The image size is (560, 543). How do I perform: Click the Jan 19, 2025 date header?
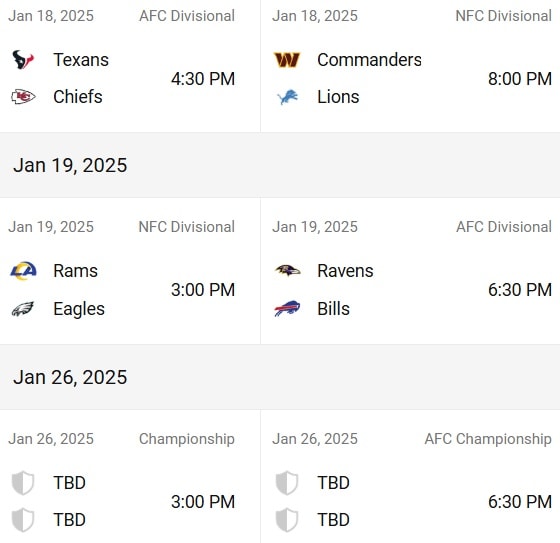(70, 165)
